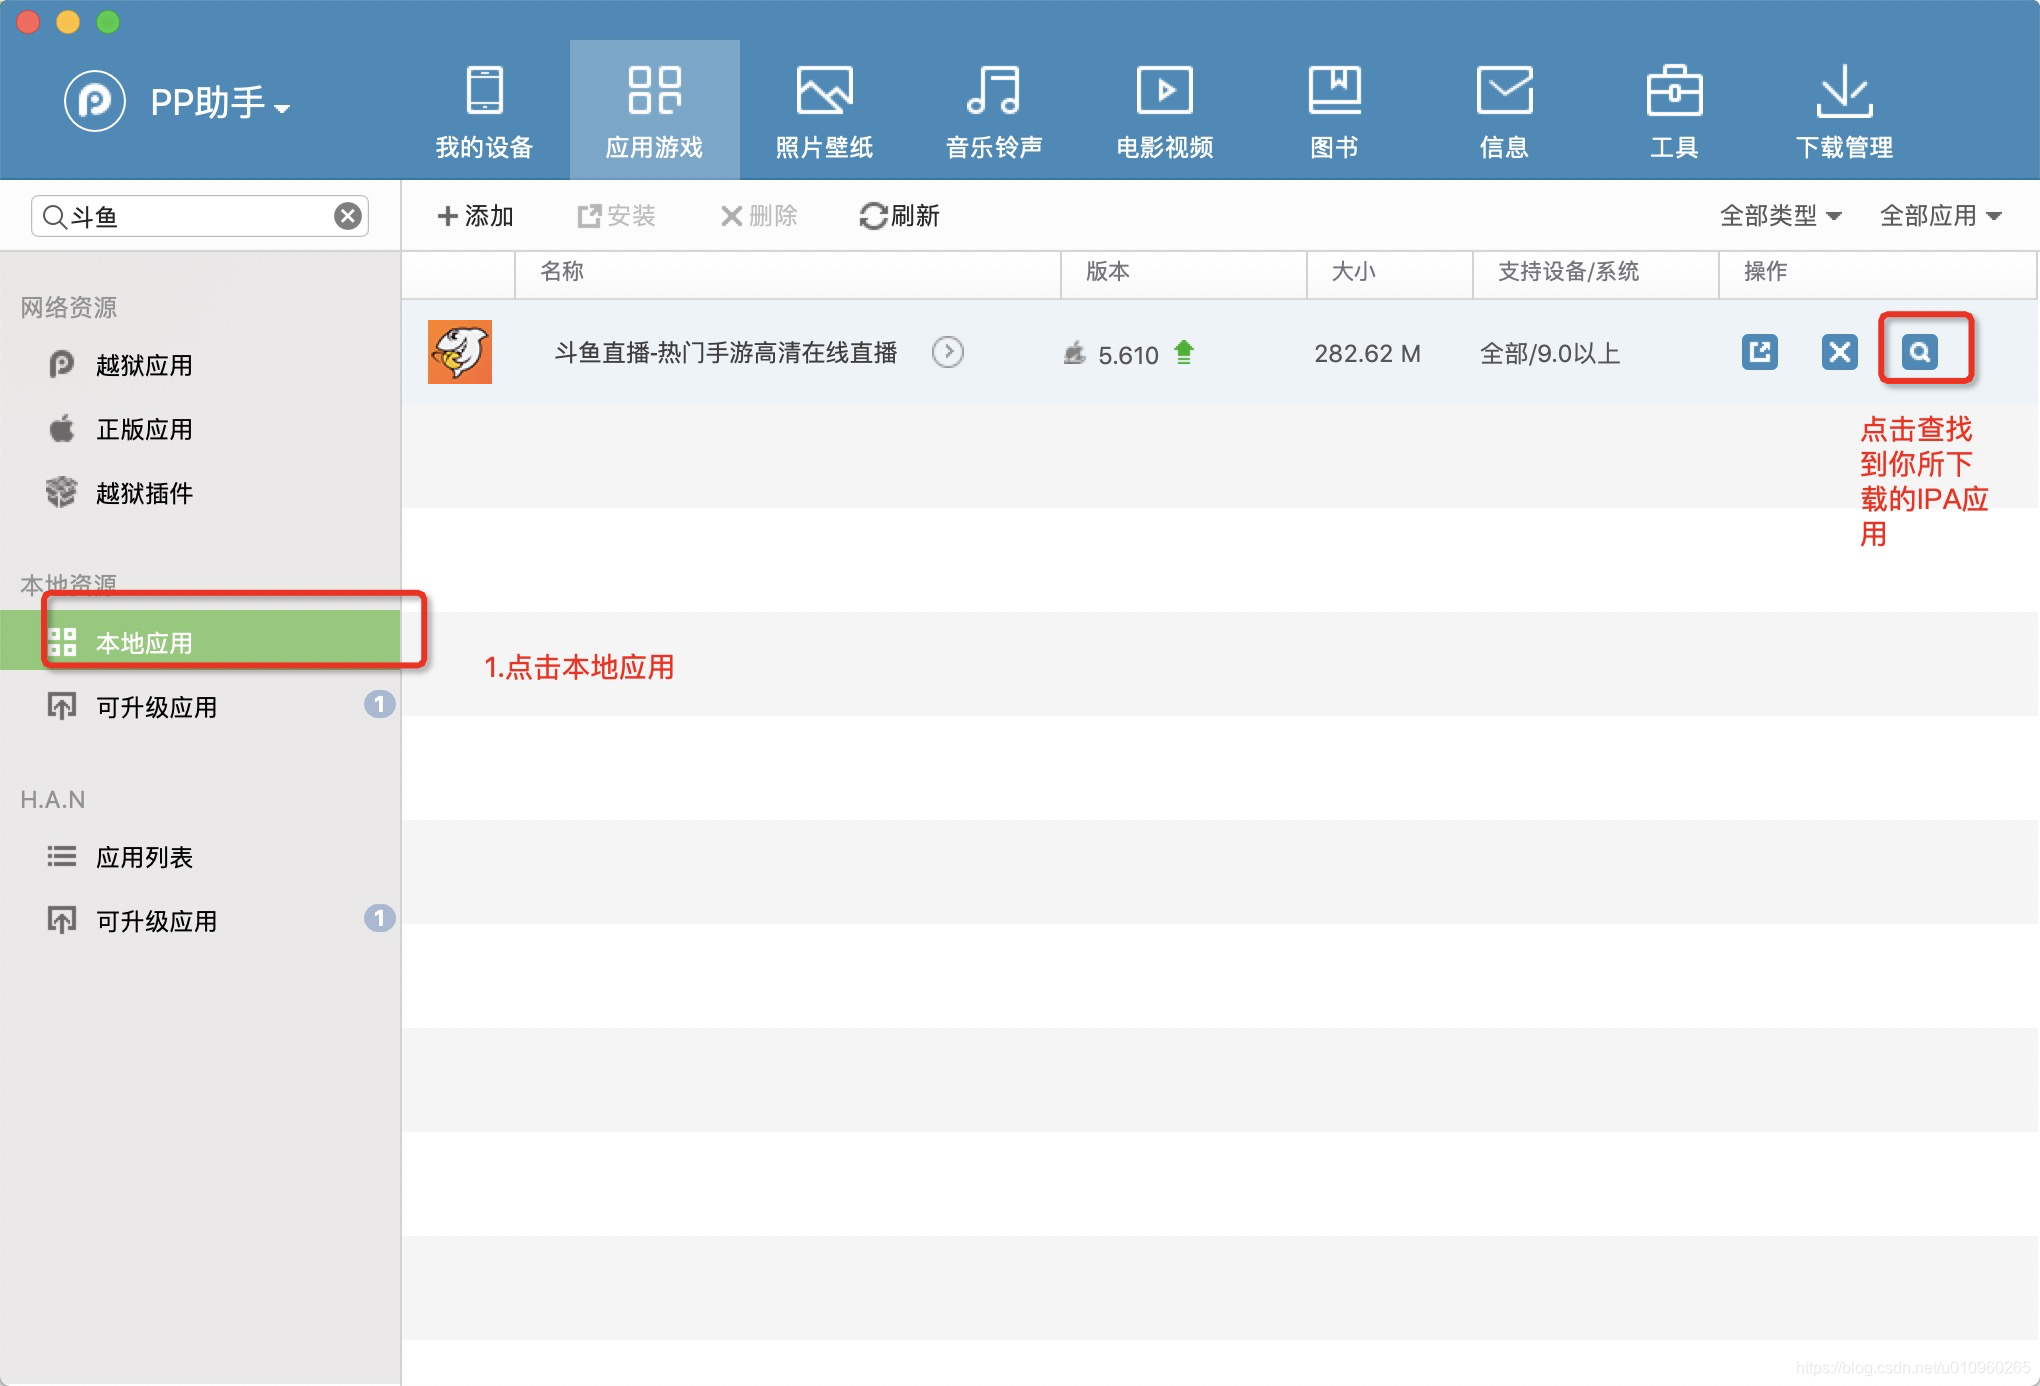Open the 图书 section
This screenshot has height=1386, width=2040.
(x=1335, y=112)
